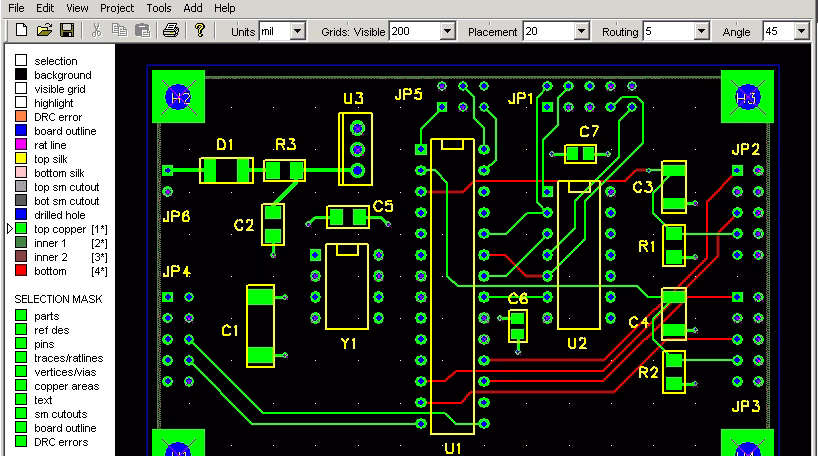
Task: Open a project with the folder icon
Action: [x=44, y=30]
